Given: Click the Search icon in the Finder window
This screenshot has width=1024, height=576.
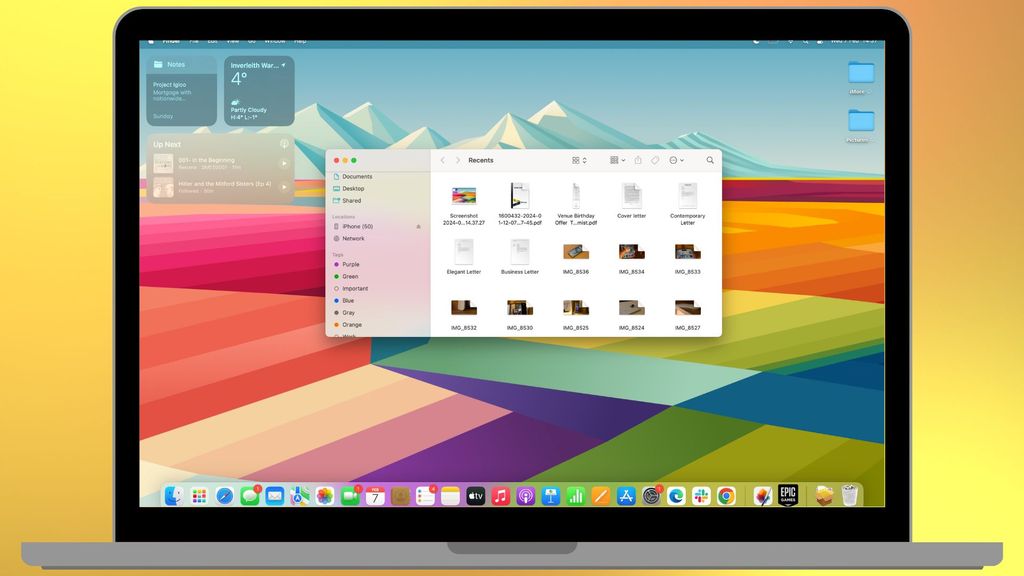Looking at the screenshot, I should pyautogui.click(x=710, y=160).
